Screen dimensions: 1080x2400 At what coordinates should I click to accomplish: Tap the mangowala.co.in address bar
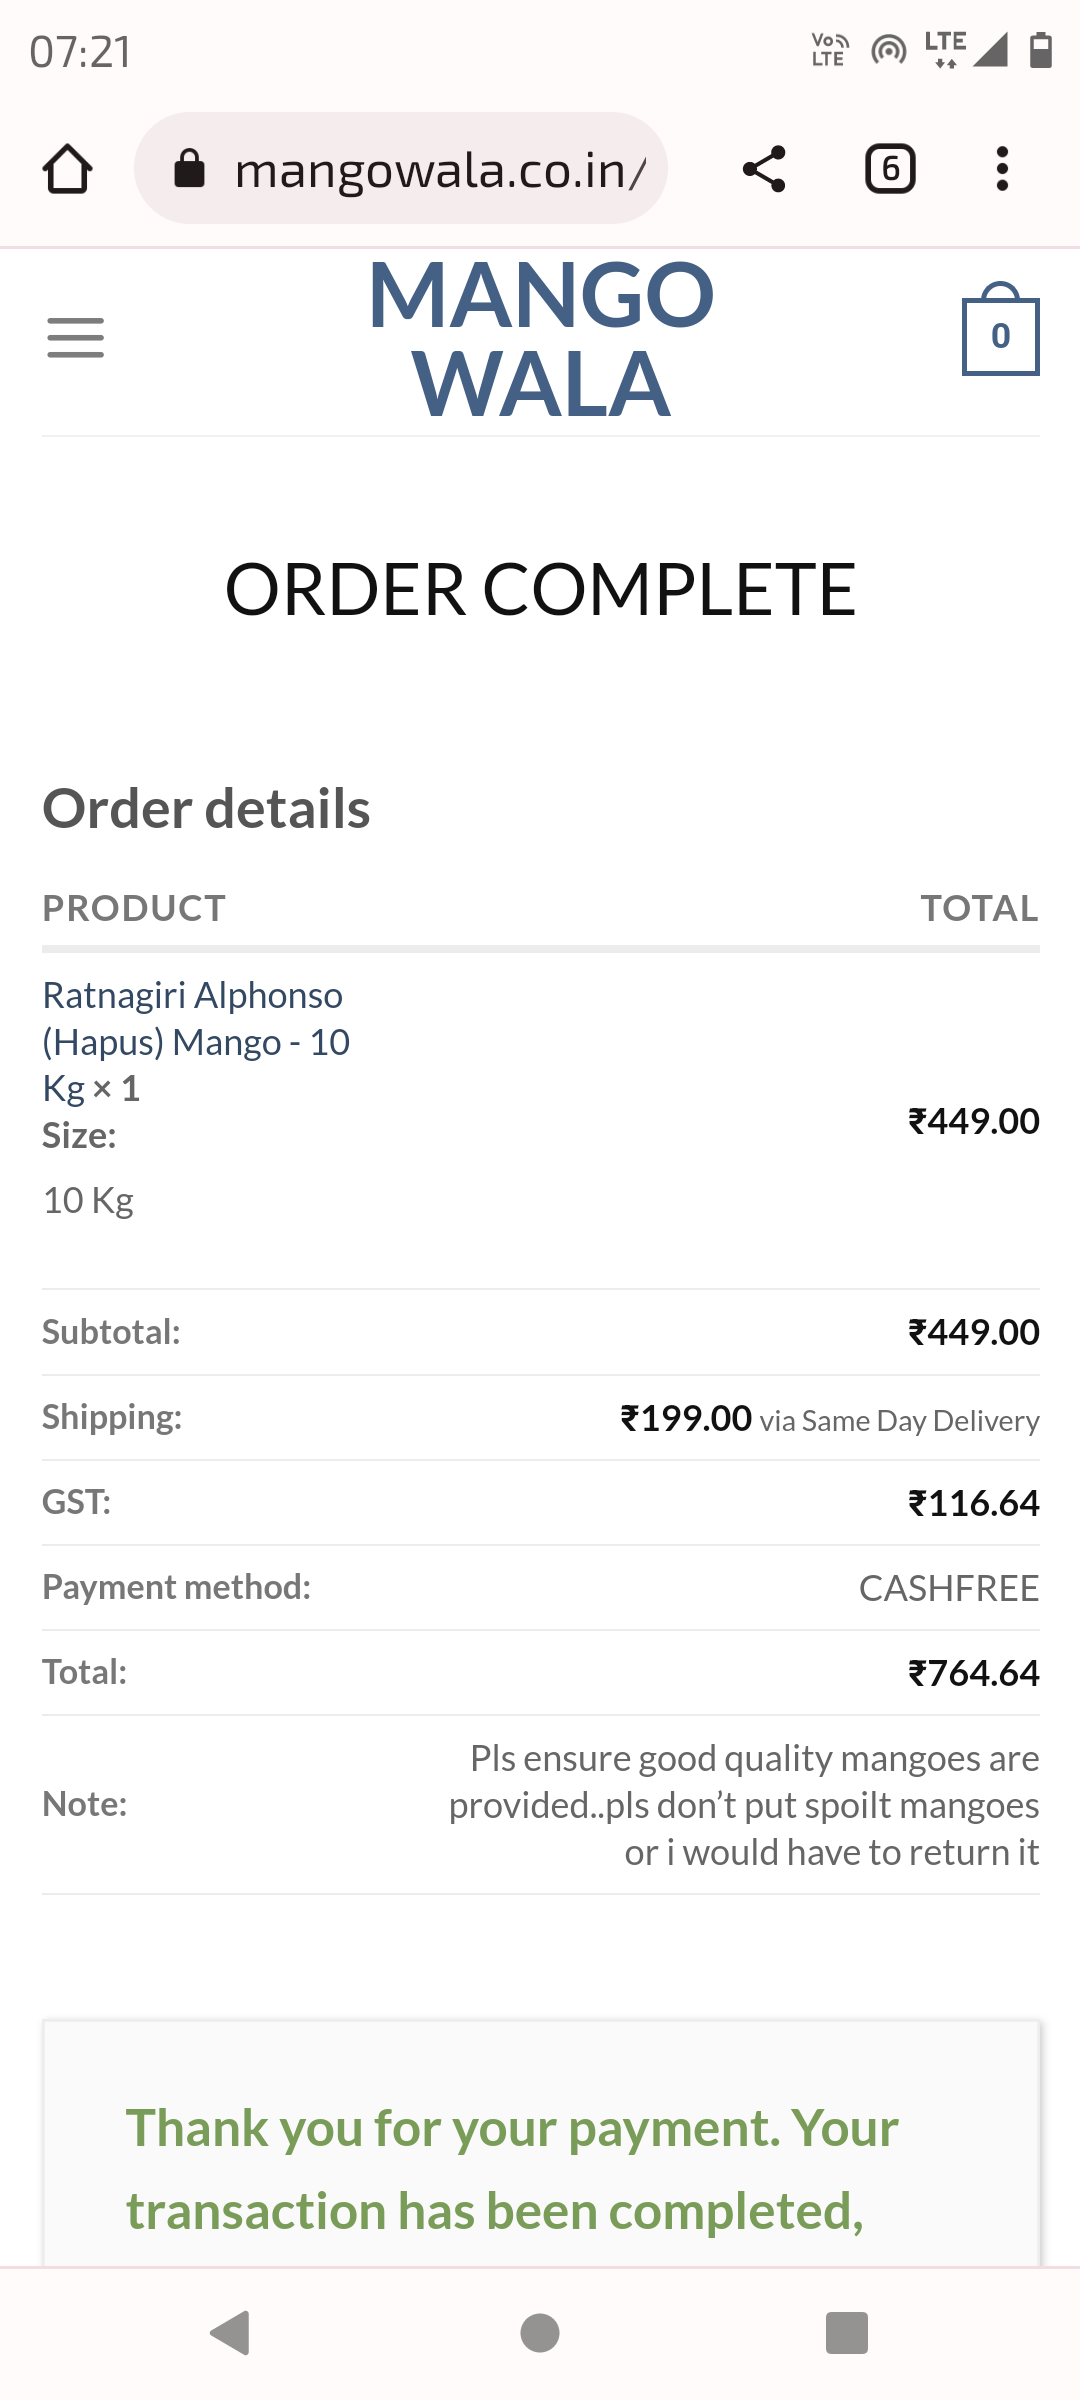440,170
